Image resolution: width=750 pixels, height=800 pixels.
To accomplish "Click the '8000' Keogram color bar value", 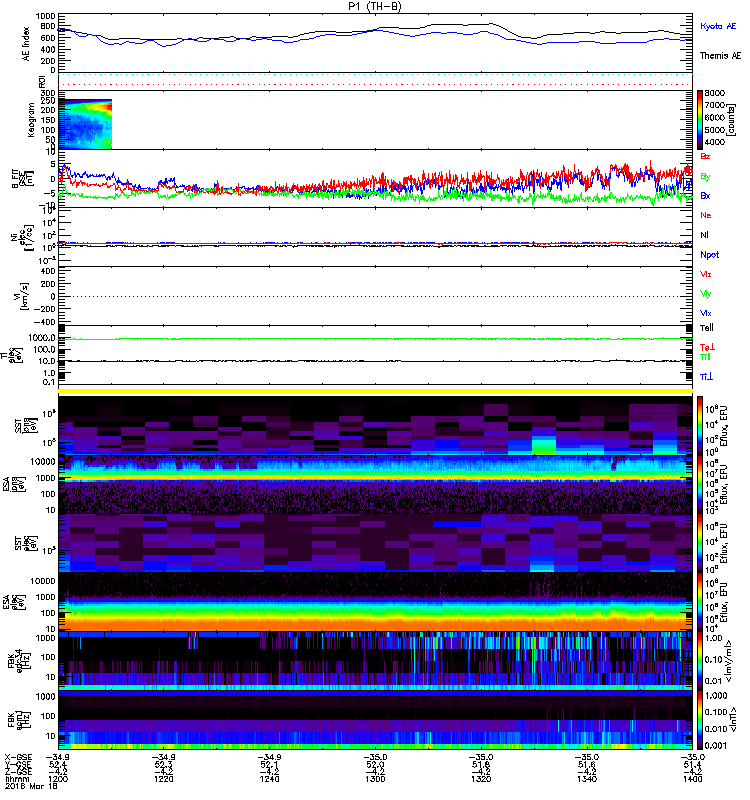I will (x=715, y=93).
